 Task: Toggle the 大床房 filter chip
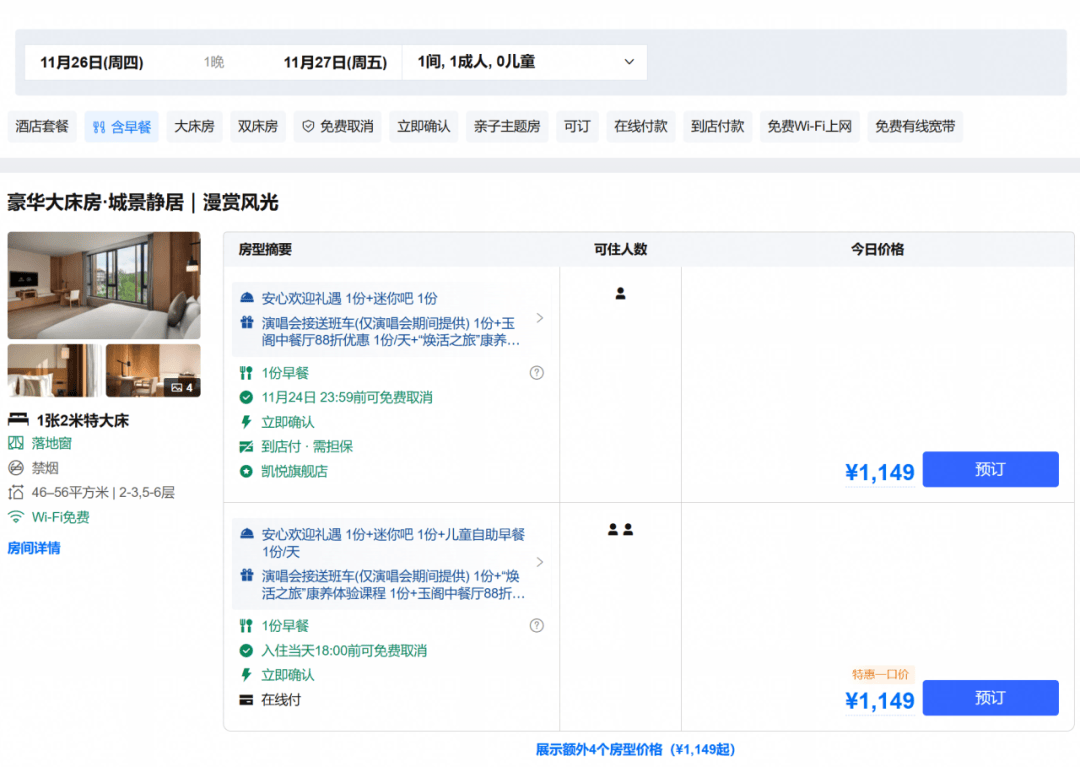(x=194, y=127)
